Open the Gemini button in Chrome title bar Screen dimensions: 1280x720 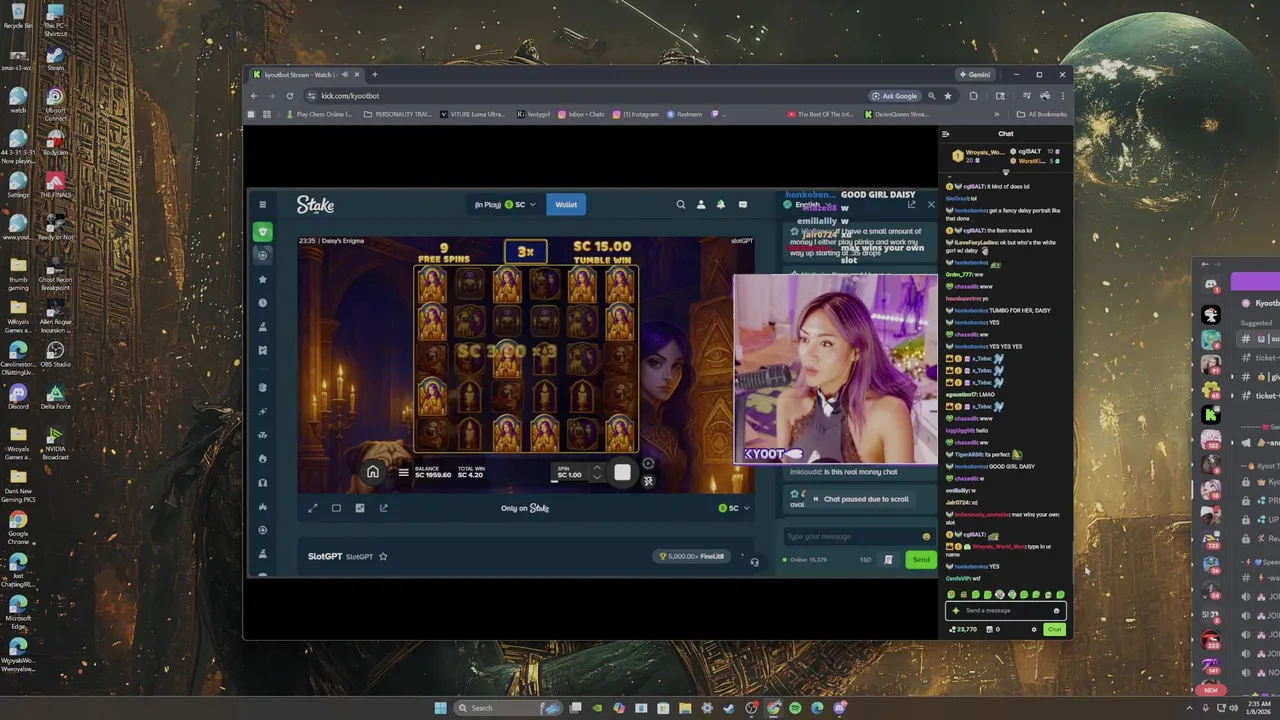[974, 74]
